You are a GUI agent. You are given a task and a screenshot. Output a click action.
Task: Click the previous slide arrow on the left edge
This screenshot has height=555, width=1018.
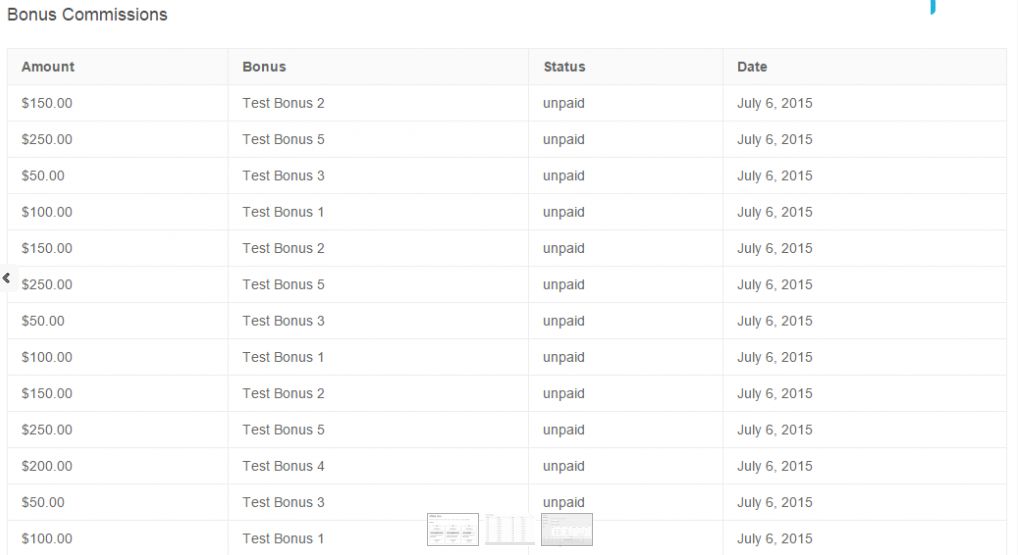click(6, 279)
